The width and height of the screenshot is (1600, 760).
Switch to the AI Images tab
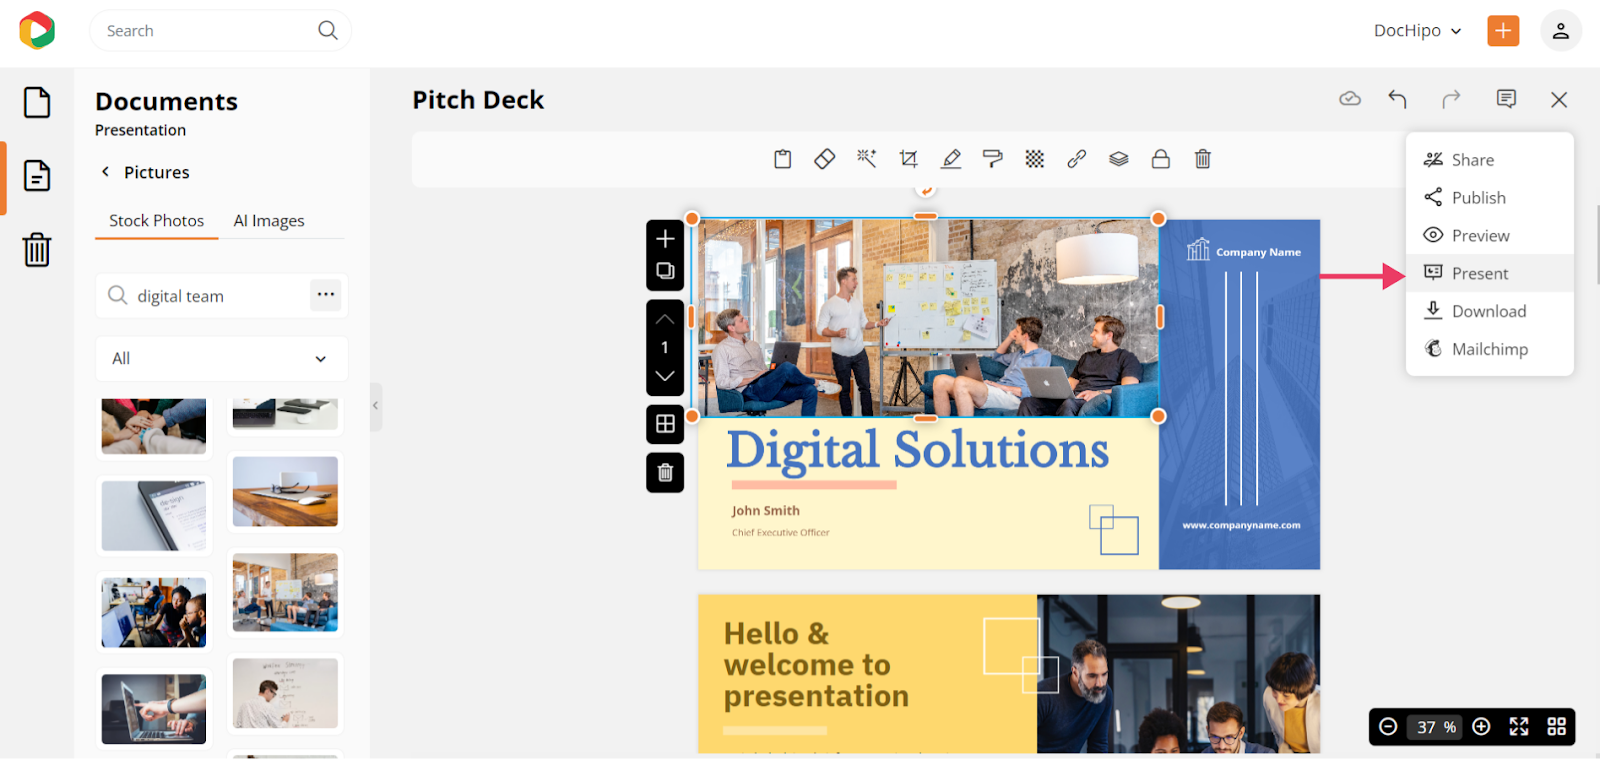269,221
